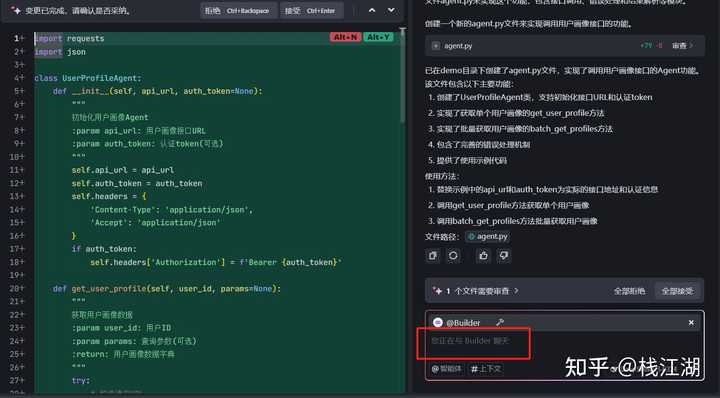Click line if auth_token:
The width and height of the screenshot is (720, 398).
point(104,249)
